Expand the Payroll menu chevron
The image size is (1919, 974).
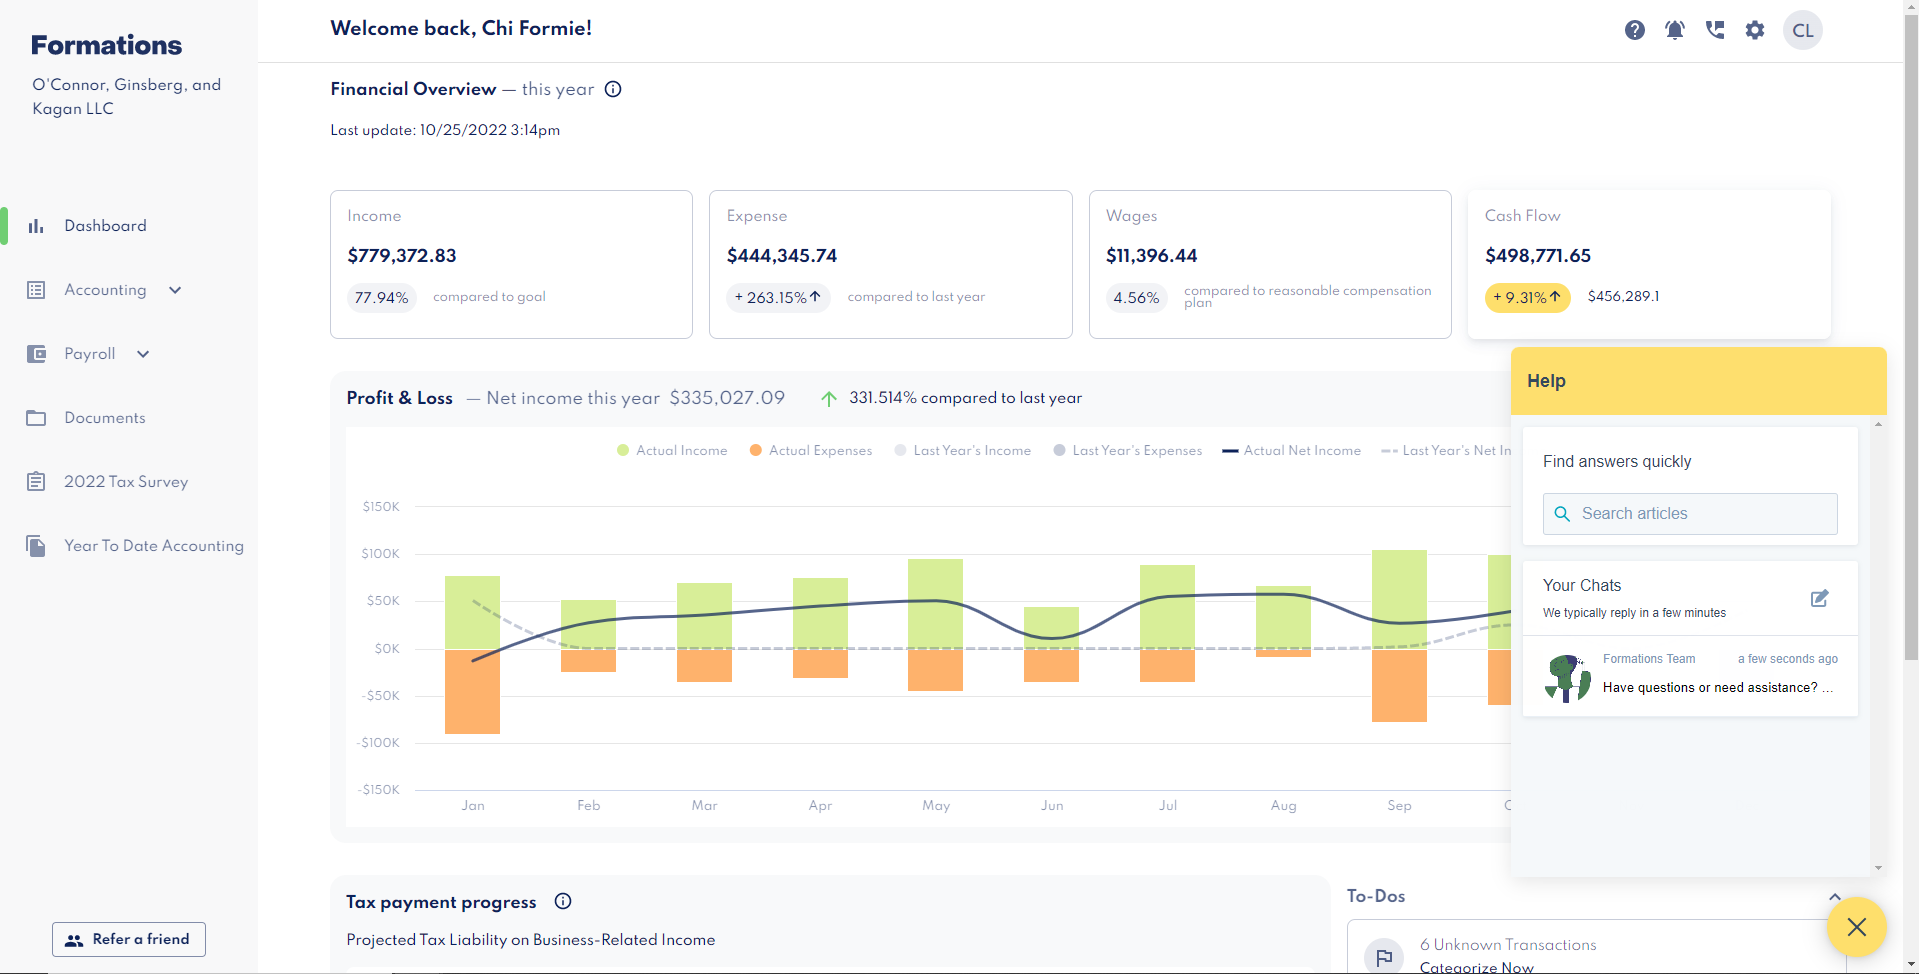click(x=143, y=354)
